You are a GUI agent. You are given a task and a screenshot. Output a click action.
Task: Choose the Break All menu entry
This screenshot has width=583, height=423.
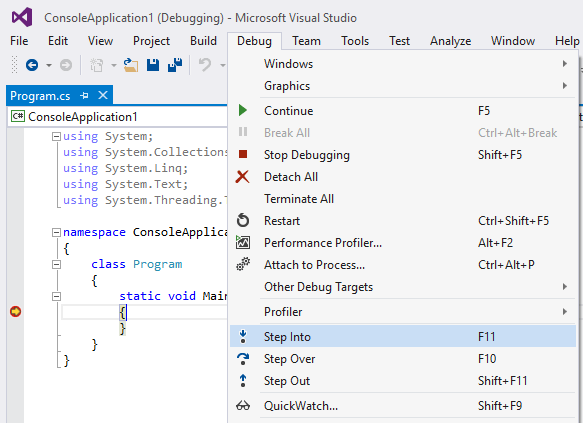tap(403, 133)
